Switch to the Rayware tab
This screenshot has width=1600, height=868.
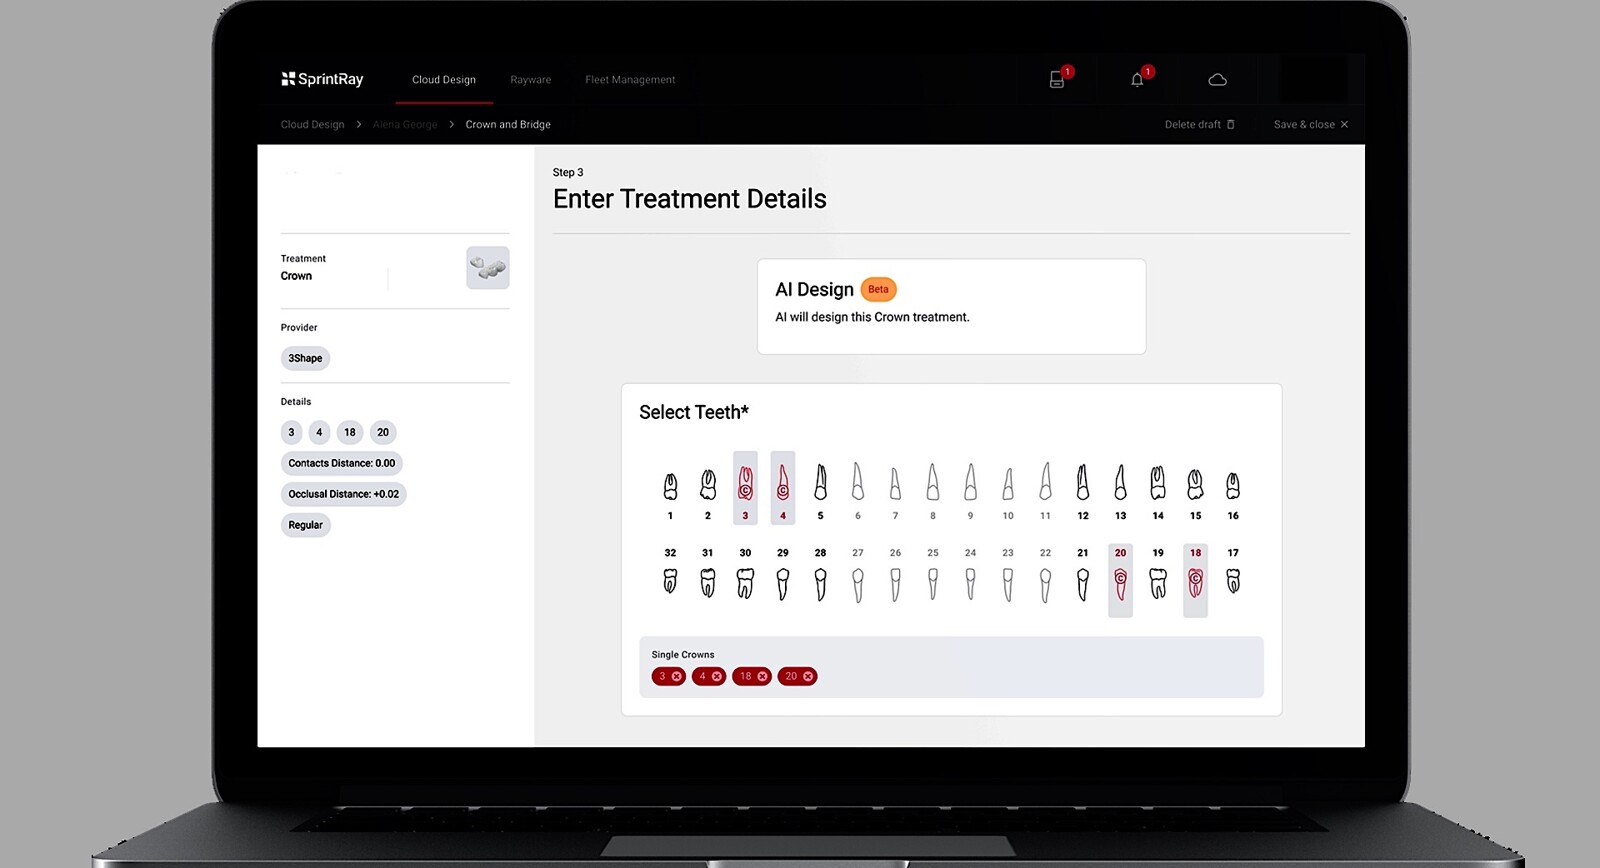point(530,80)
